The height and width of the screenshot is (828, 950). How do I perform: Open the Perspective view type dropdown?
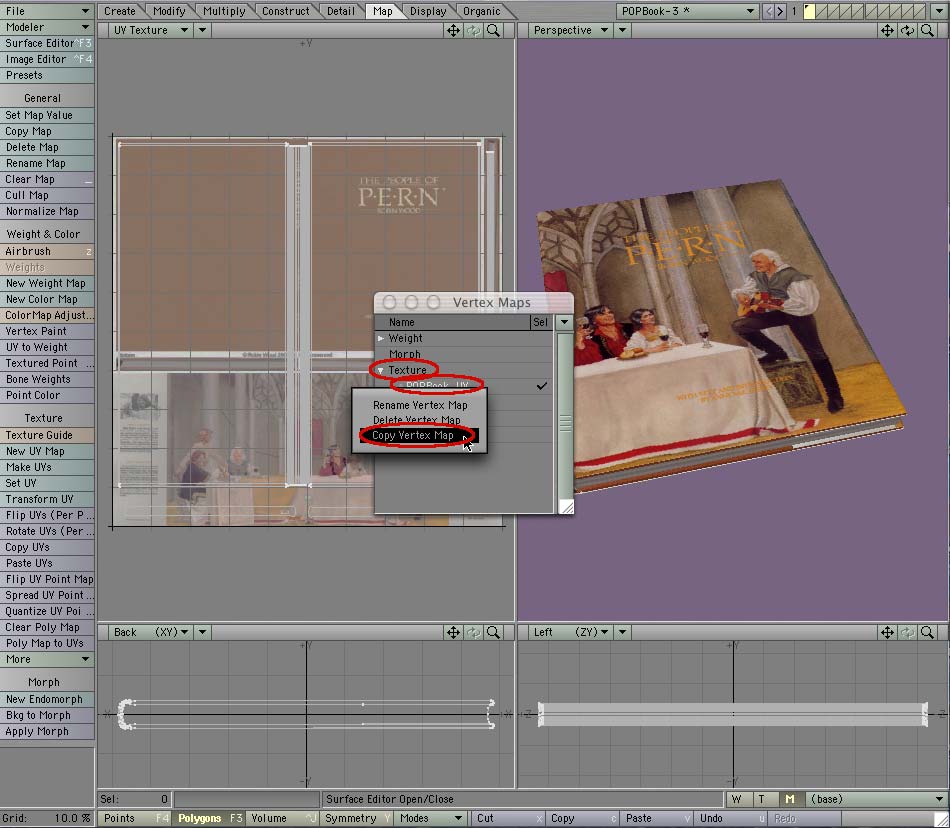tap(570, 30)
